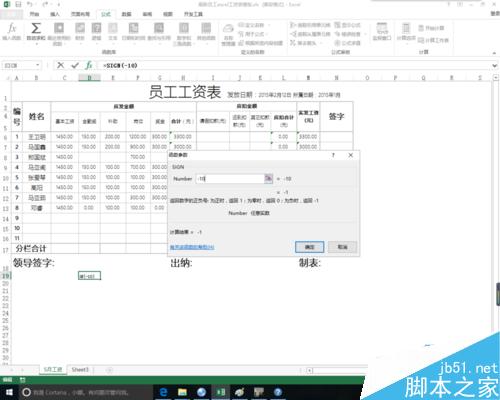This screenshot has width=500, height=400.
Task: Click the Number field in the SIGN dialog
Action: pyautogui.click(x=230, y=179)
